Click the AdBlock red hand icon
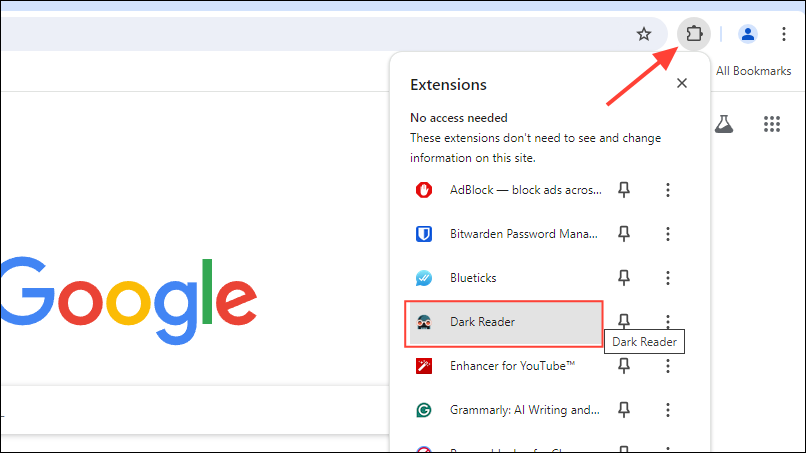The width and height of the screenshot is (806, 453). pyautogui.click(x=424, y=190)
